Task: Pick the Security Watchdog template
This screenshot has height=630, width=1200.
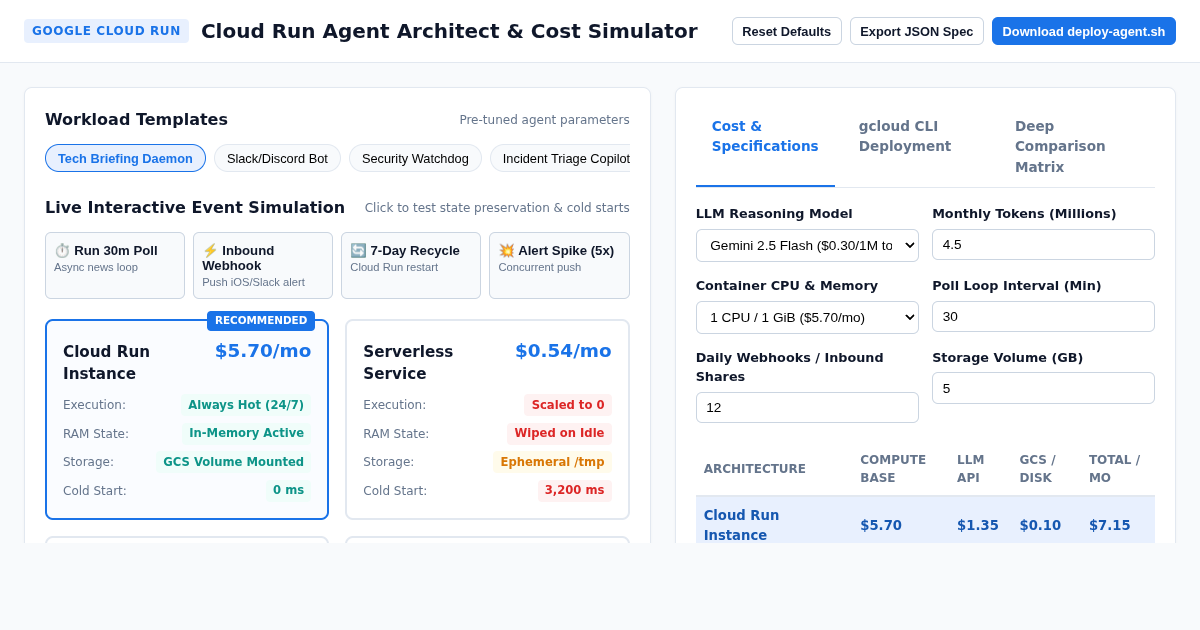Action: coord(415,158)
